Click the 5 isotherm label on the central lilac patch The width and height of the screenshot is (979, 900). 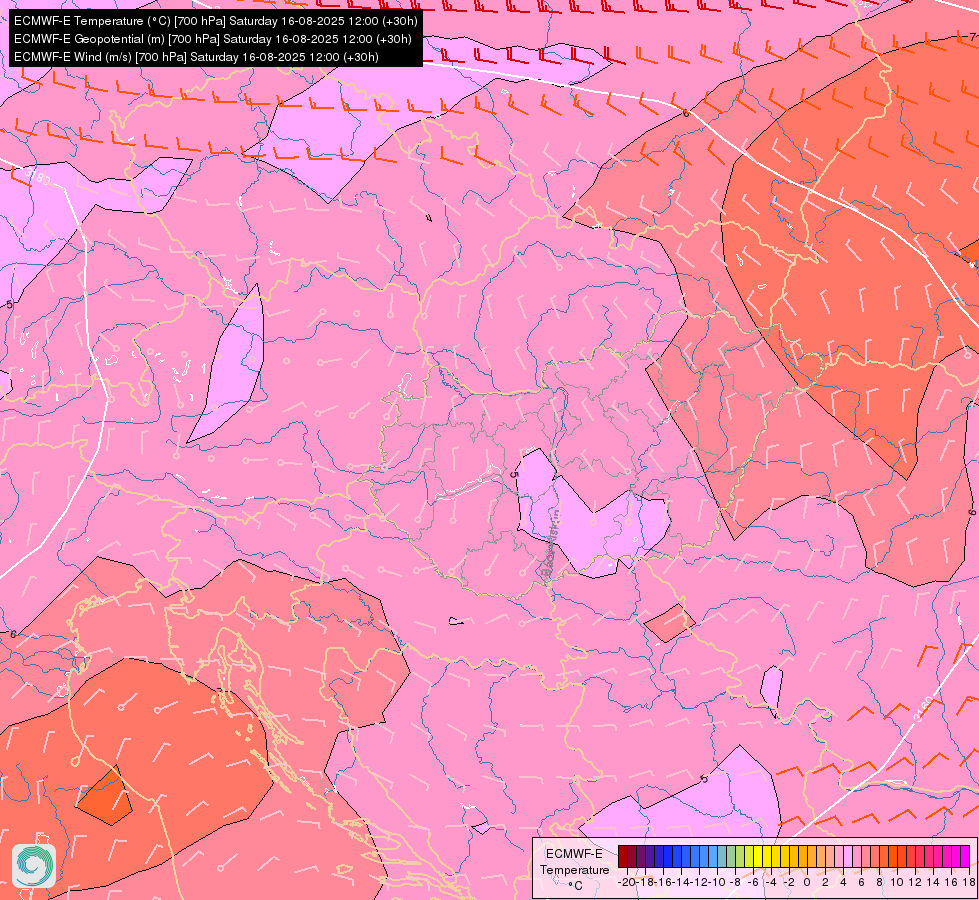point(514,475)
